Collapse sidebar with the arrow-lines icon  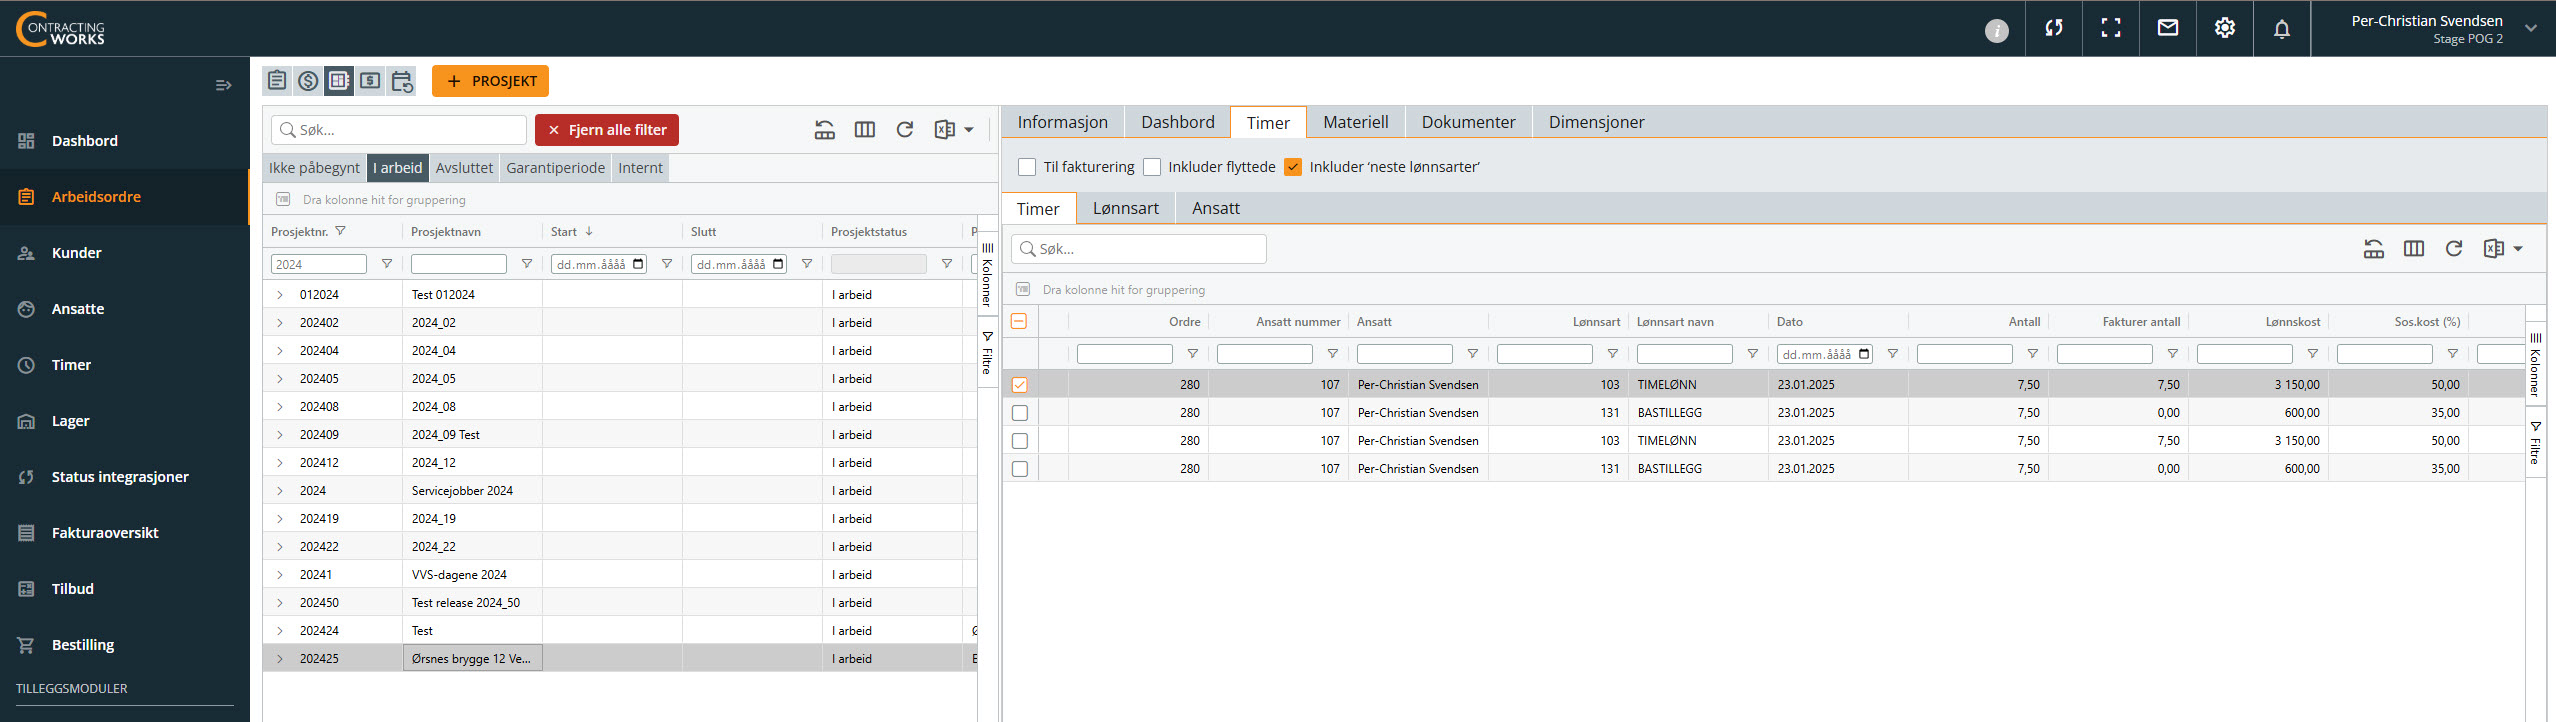click(224, 85)
